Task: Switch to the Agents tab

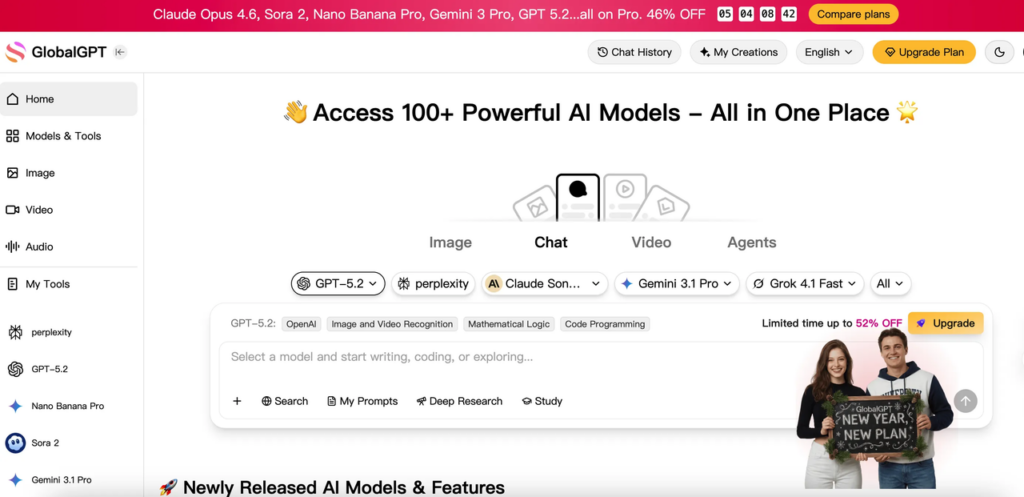Action: click(x=751, y=242)
